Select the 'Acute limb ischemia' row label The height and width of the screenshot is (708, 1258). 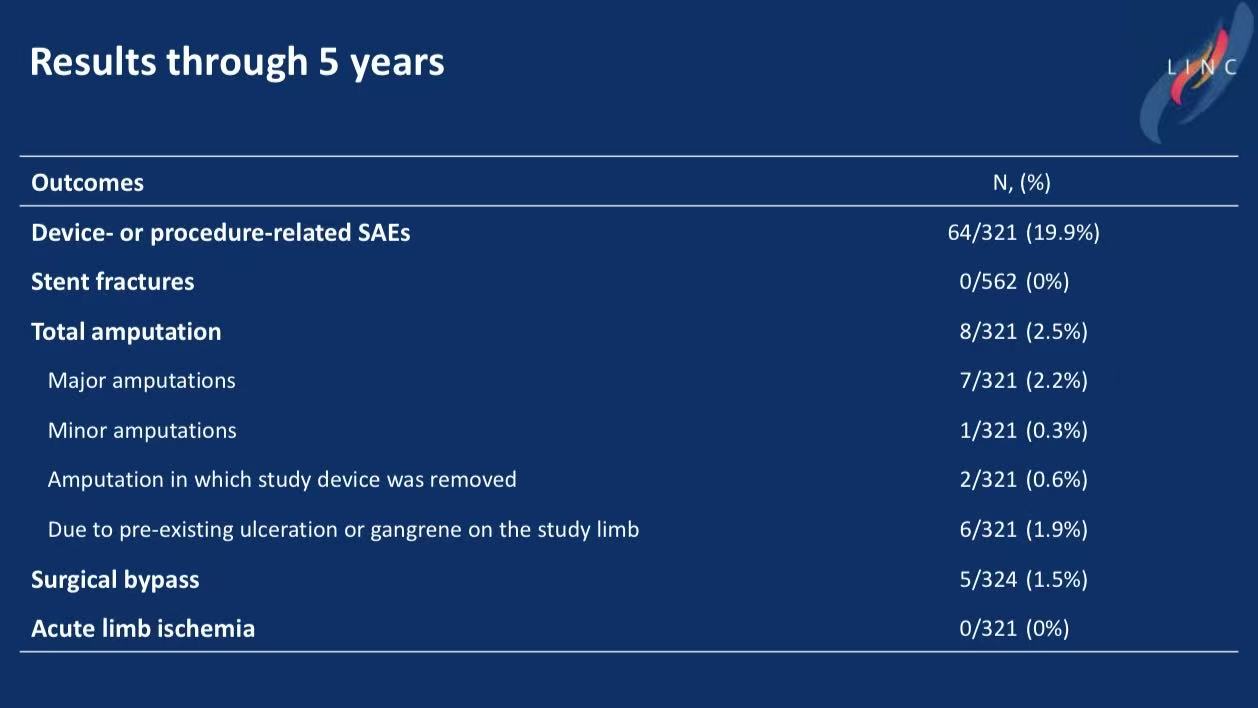pos(143,629)
